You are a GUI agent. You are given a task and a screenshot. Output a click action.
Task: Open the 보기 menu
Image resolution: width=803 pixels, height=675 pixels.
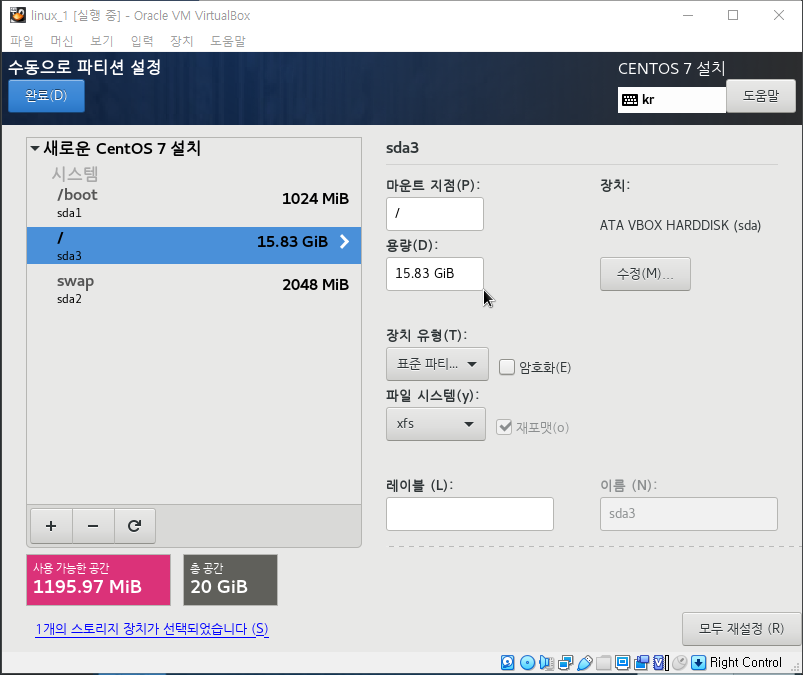(101, 41)
